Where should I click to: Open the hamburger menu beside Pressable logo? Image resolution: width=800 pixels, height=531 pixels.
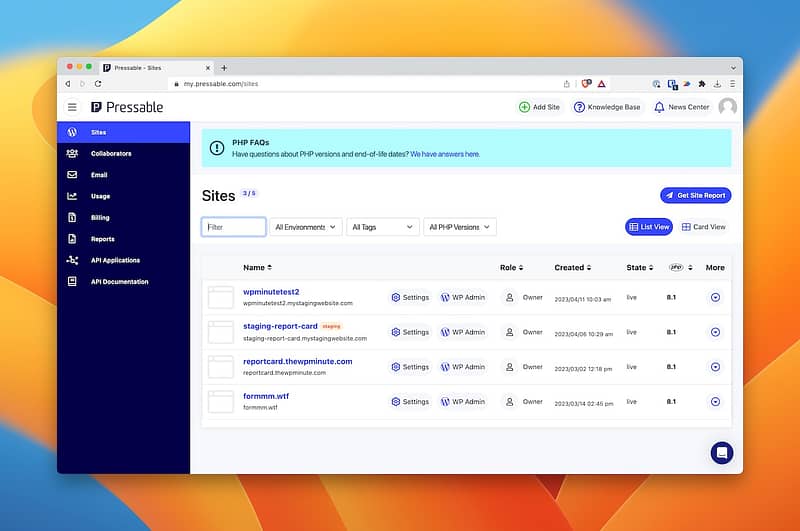72,107
